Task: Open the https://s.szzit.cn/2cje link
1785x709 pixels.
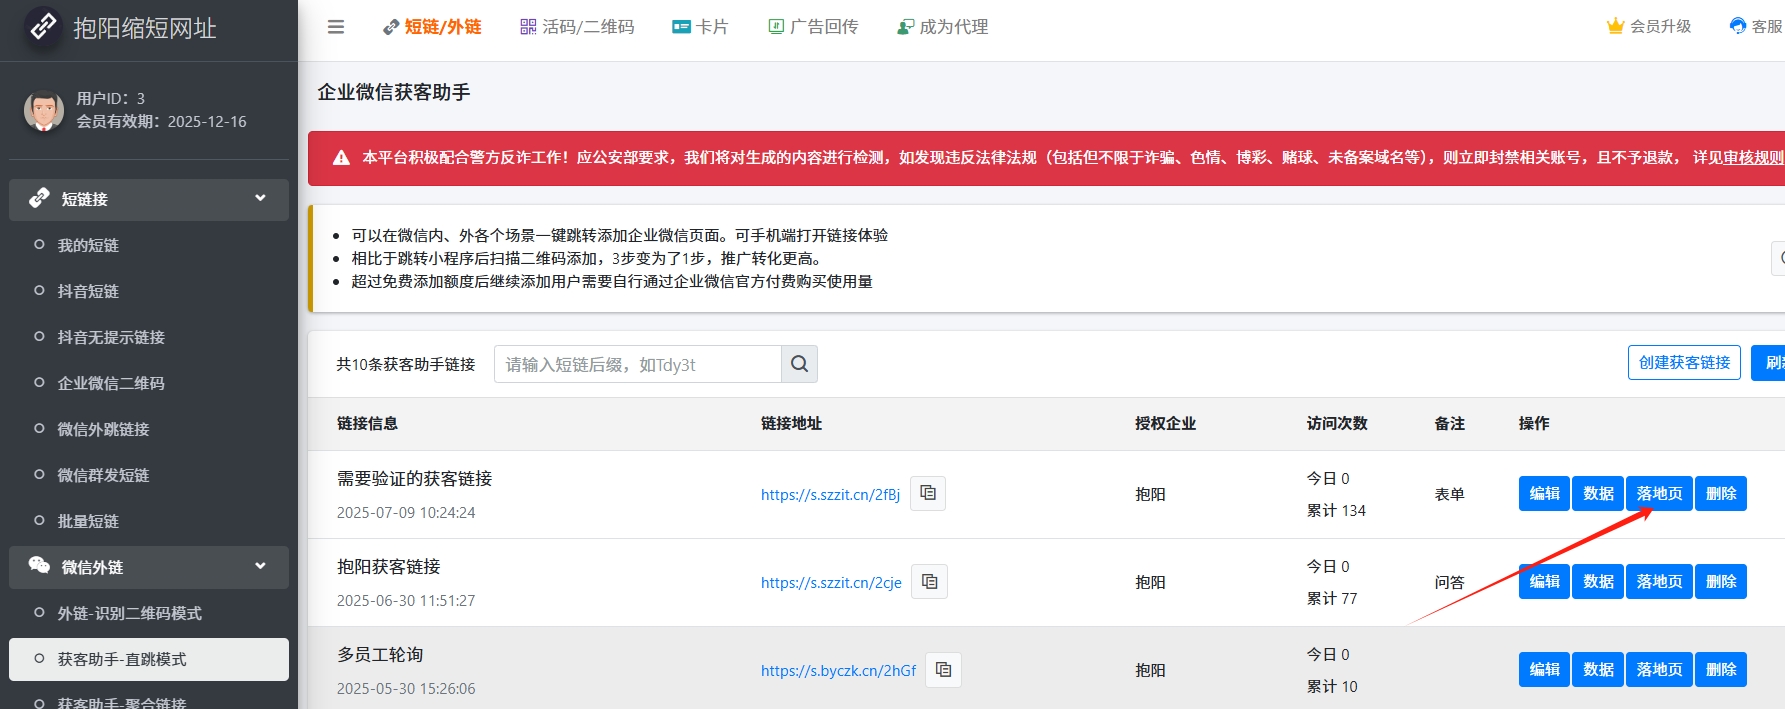Action: tap(831, 582)
